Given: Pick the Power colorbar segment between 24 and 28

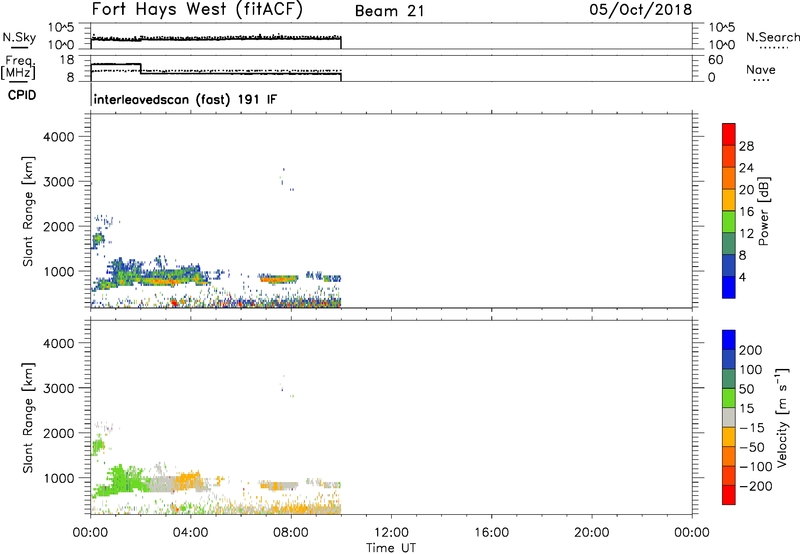Looking at the screenshot, I should (x=729, y=157).
